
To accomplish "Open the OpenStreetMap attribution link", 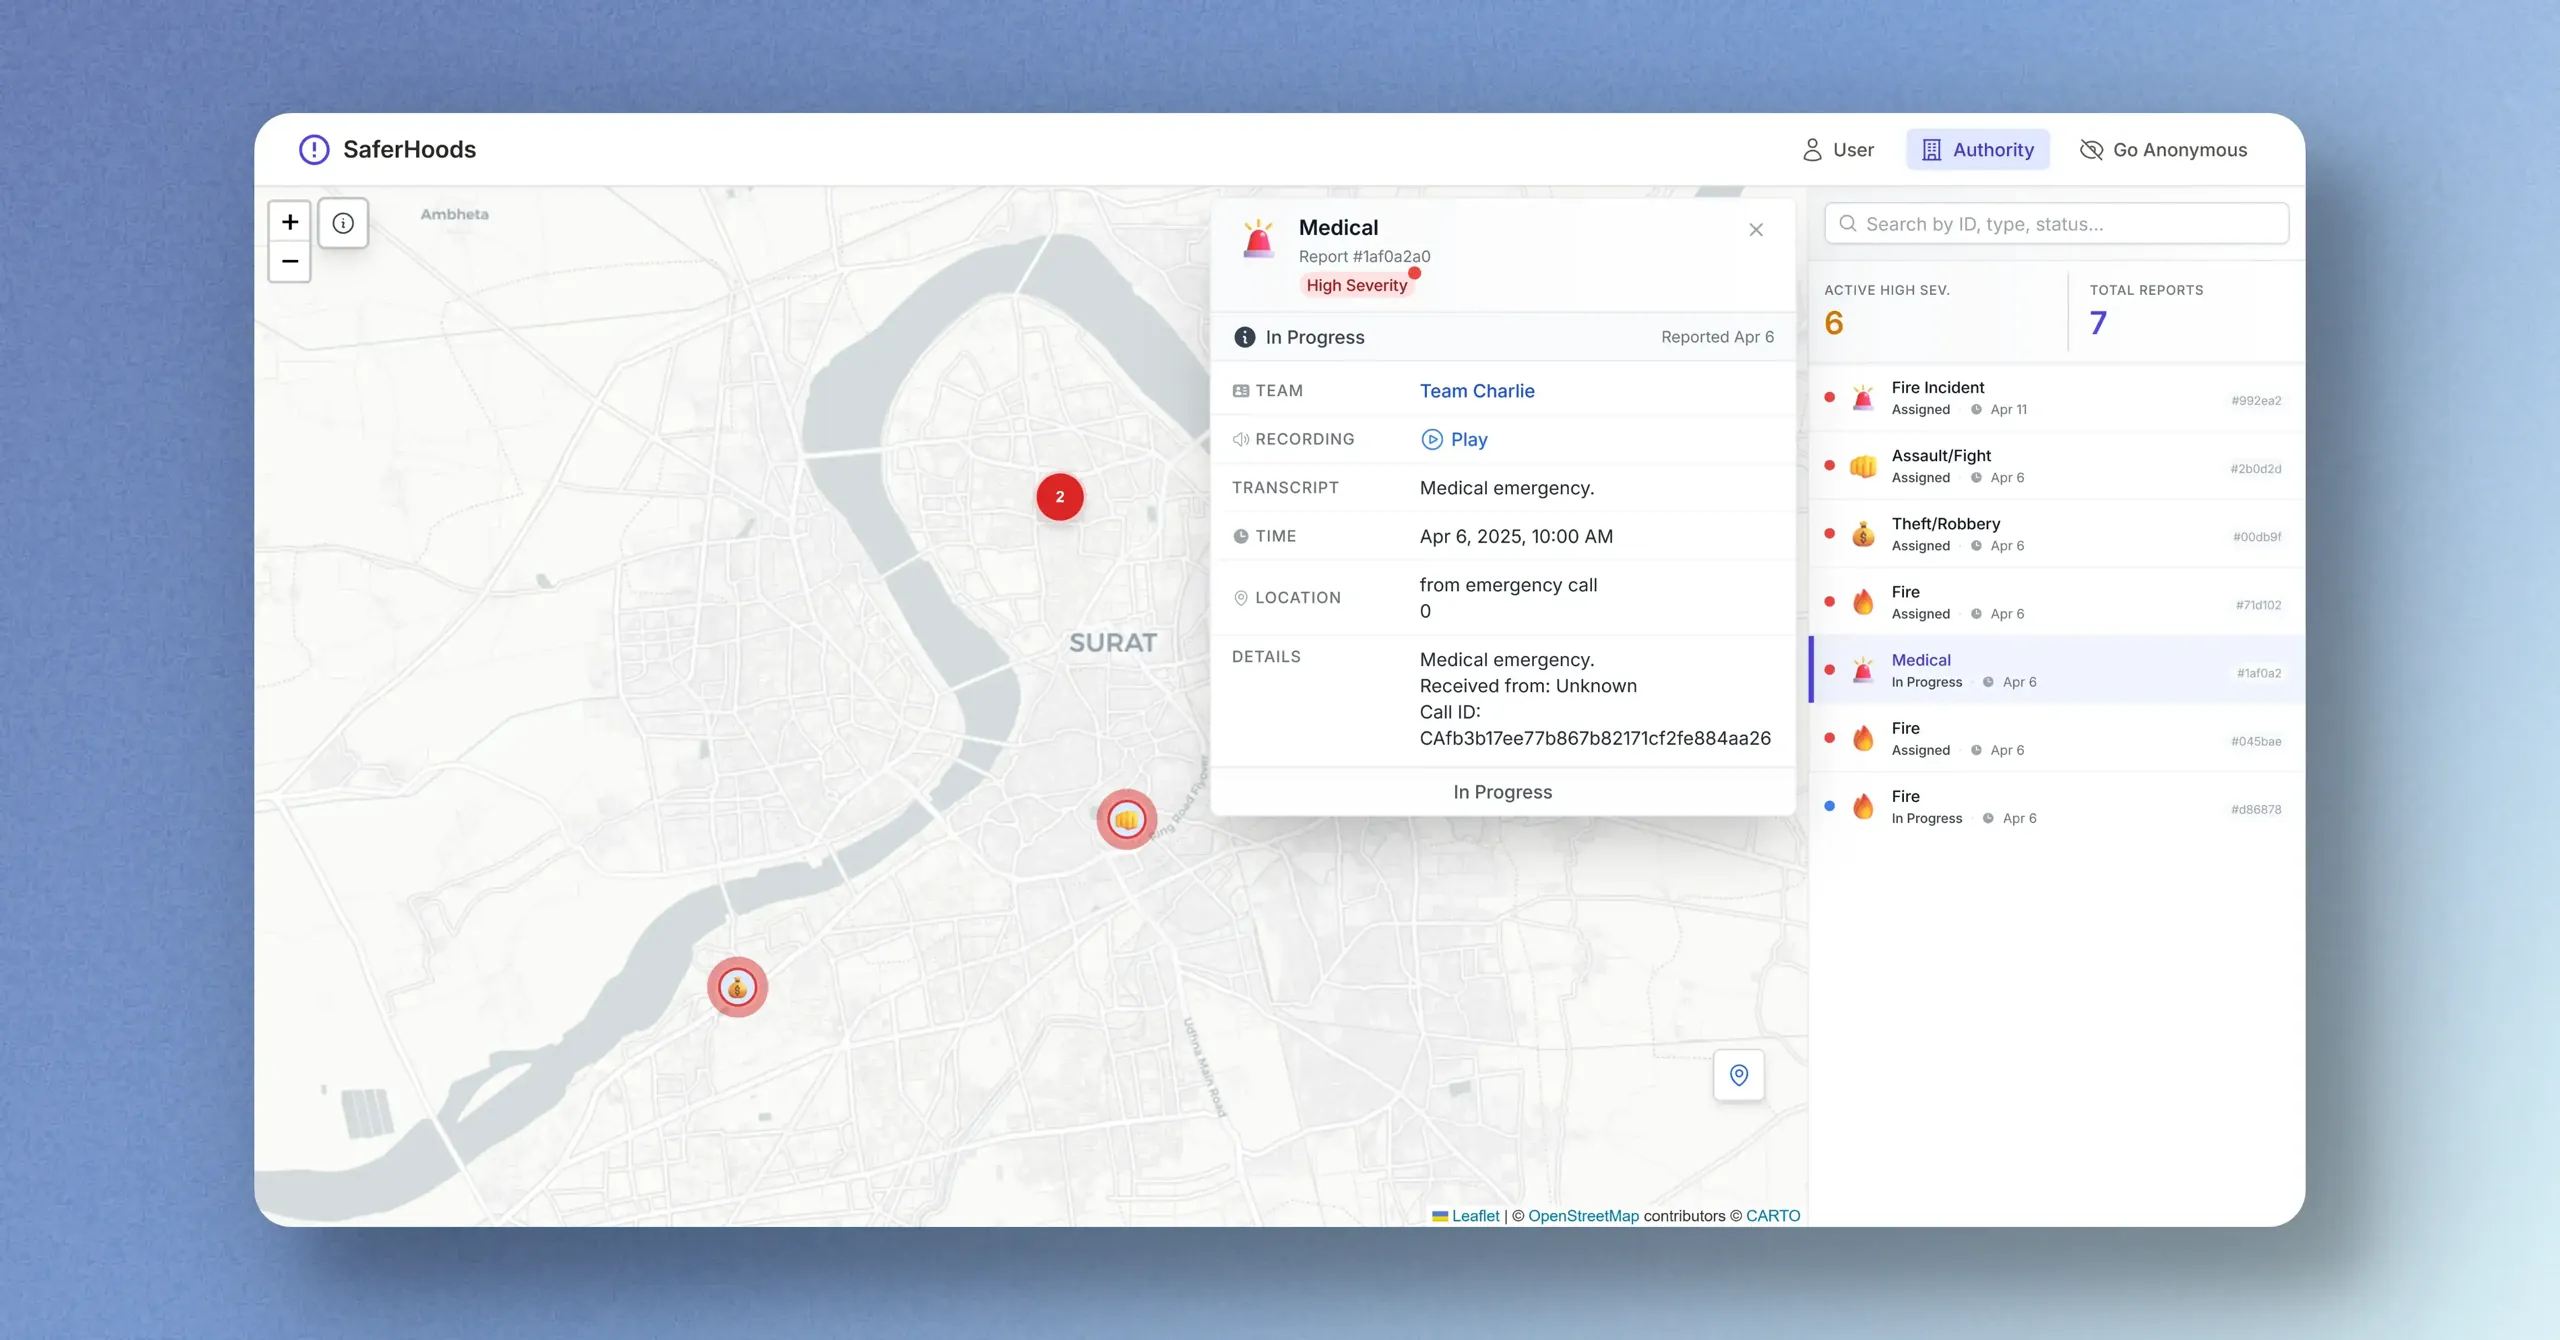I will 1583,1216.
